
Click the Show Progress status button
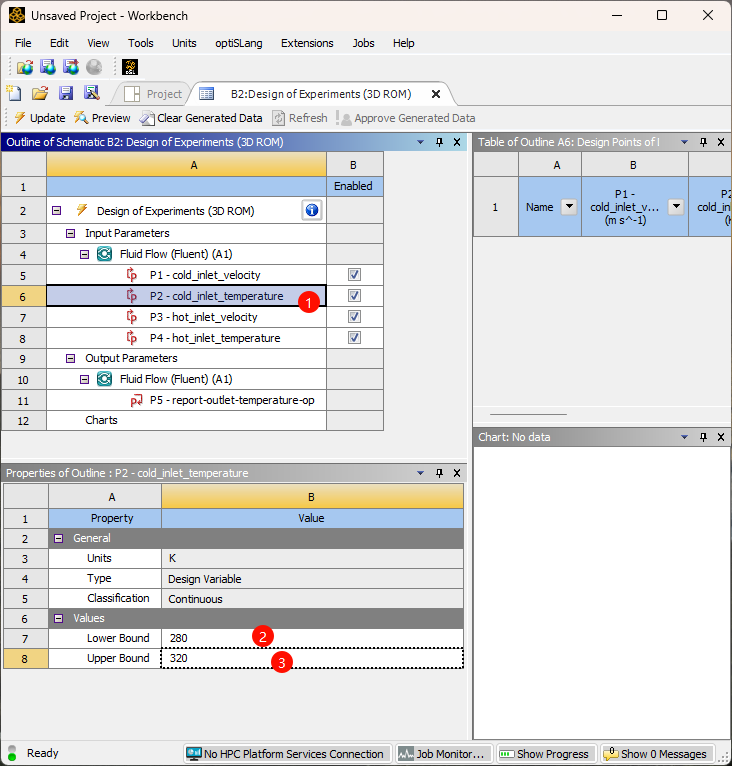click(545, 754)
